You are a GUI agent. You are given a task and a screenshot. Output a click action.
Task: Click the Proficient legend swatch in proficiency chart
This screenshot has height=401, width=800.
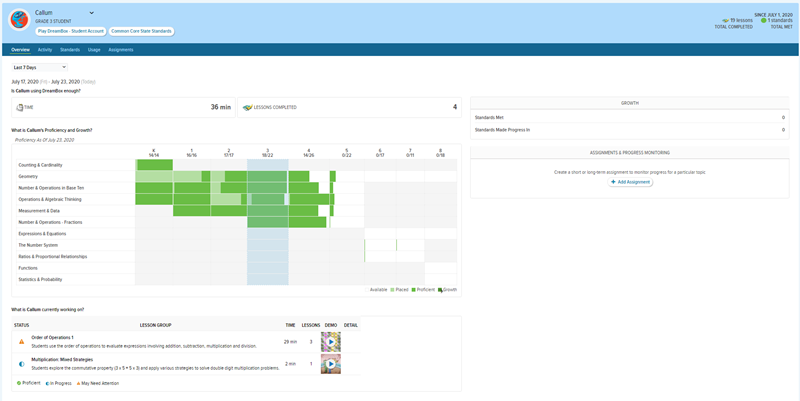pos(413,290)
